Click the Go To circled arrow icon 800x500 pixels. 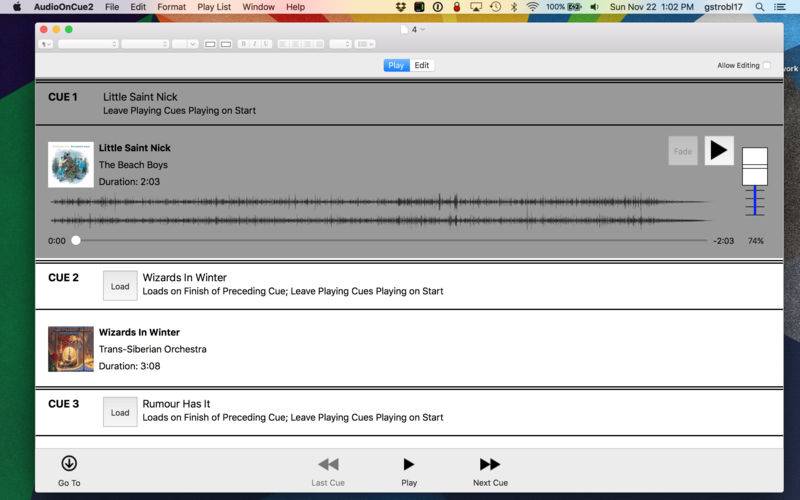tap(69, 463)
